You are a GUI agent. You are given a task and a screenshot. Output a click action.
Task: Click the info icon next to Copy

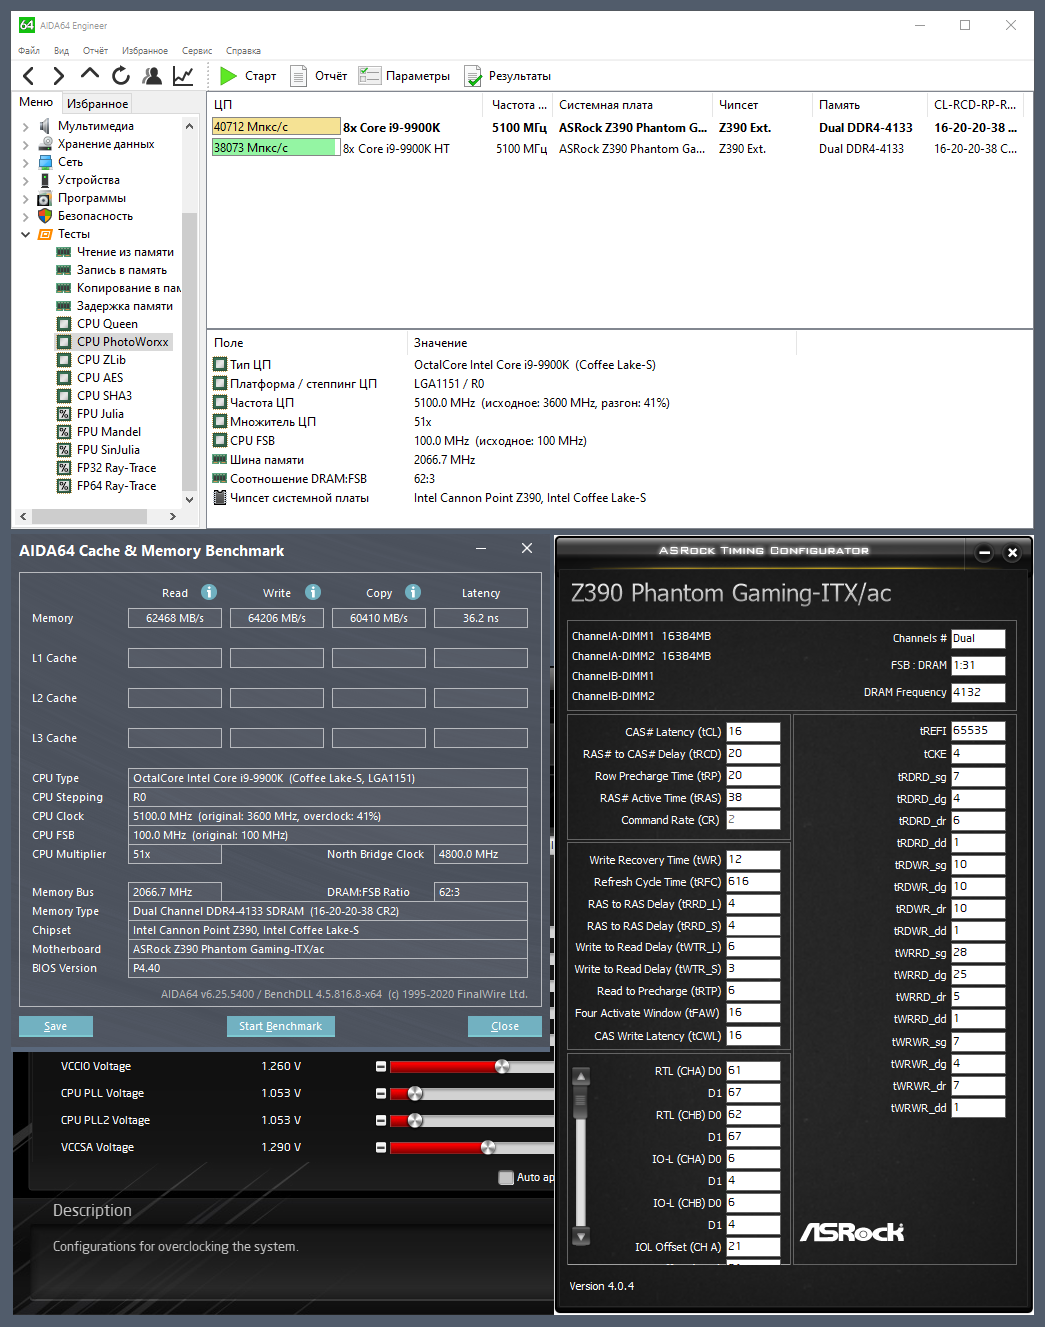tap(413, 592)
